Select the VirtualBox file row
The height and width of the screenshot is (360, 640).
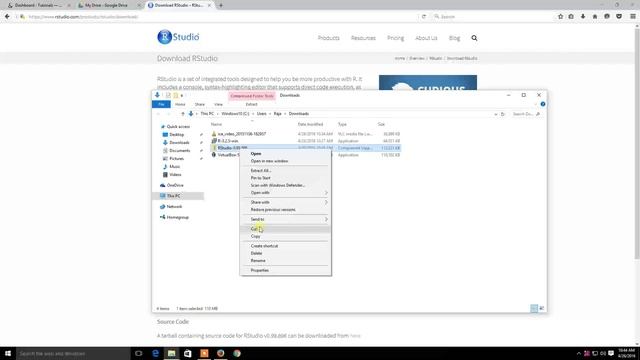305,155
